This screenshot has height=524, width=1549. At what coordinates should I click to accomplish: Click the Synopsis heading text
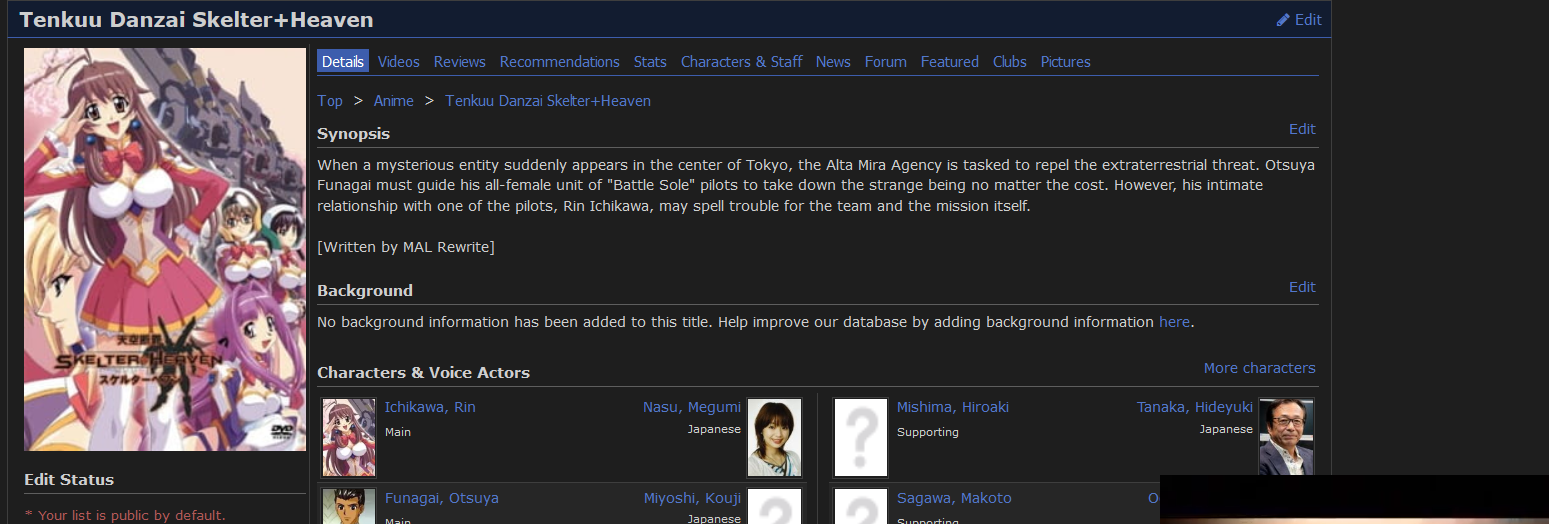pos(353,133)
